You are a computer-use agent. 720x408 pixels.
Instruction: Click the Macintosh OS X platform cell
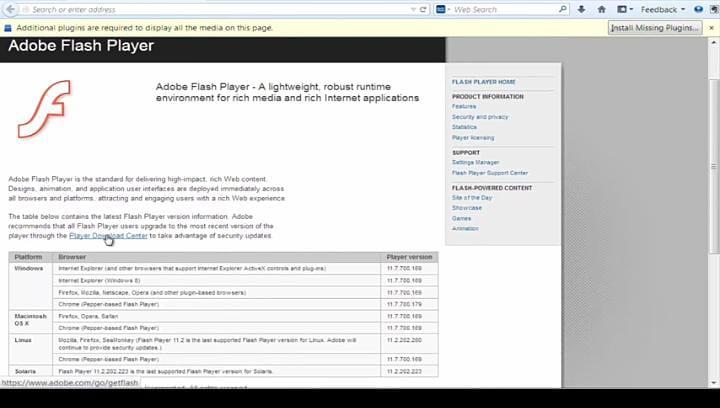point(30,320)
